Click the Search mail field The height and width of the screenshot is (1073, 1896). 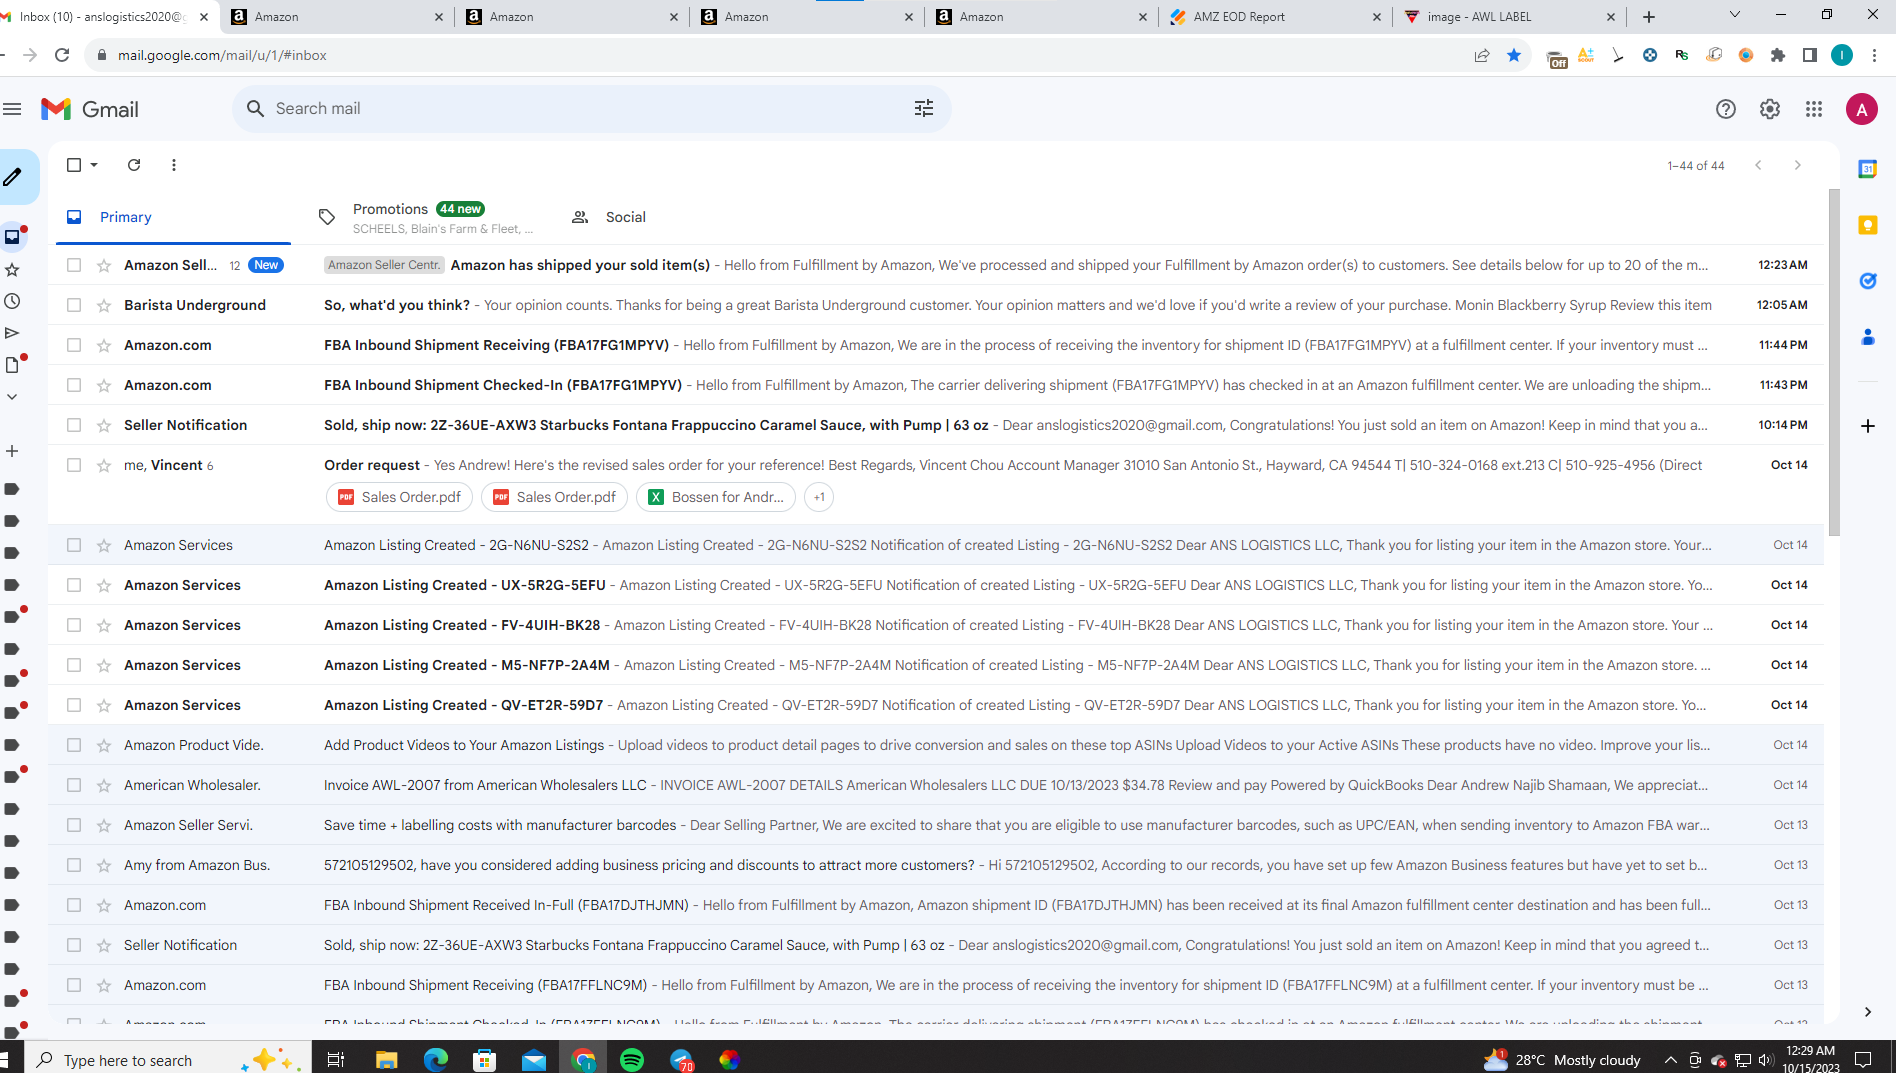point(592,108)
